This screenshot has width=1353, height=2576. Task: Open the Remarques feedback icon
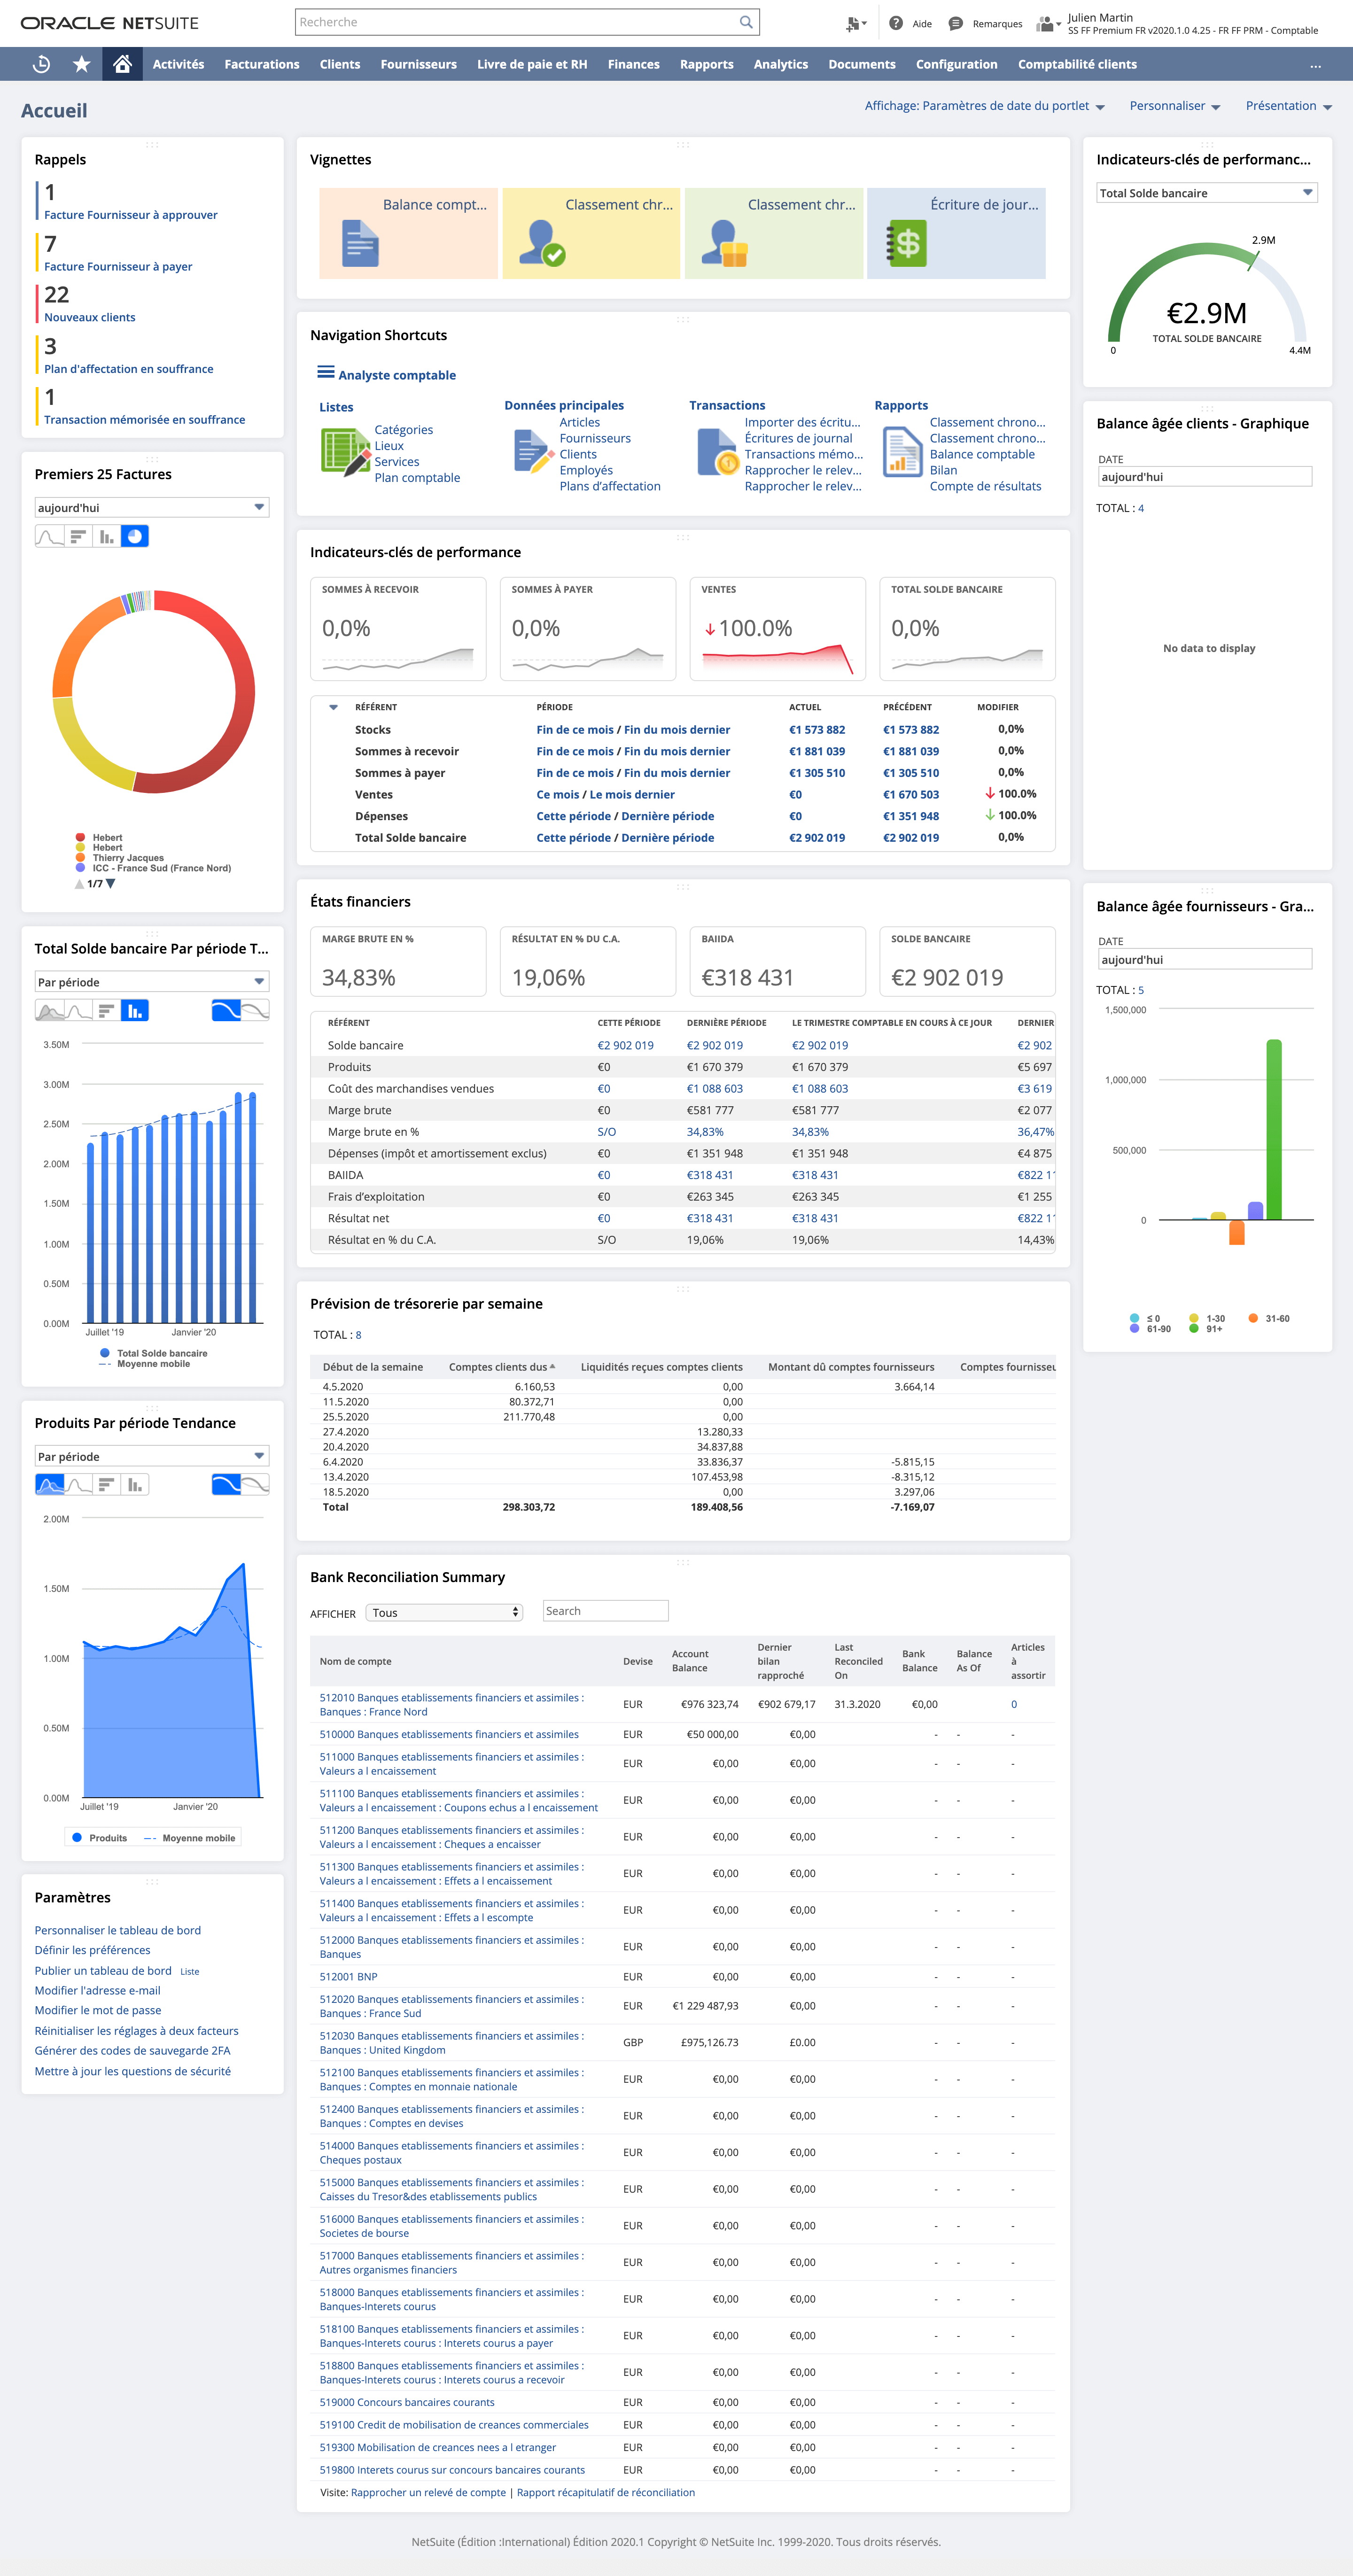click(x=955, y=23)
